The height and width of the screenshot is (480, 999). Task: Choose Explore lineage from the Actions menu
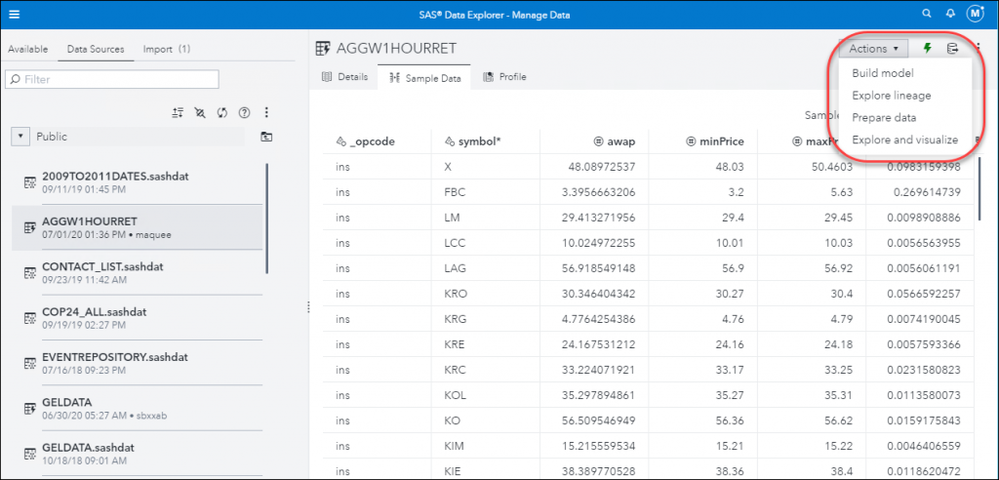pos(891,96)
